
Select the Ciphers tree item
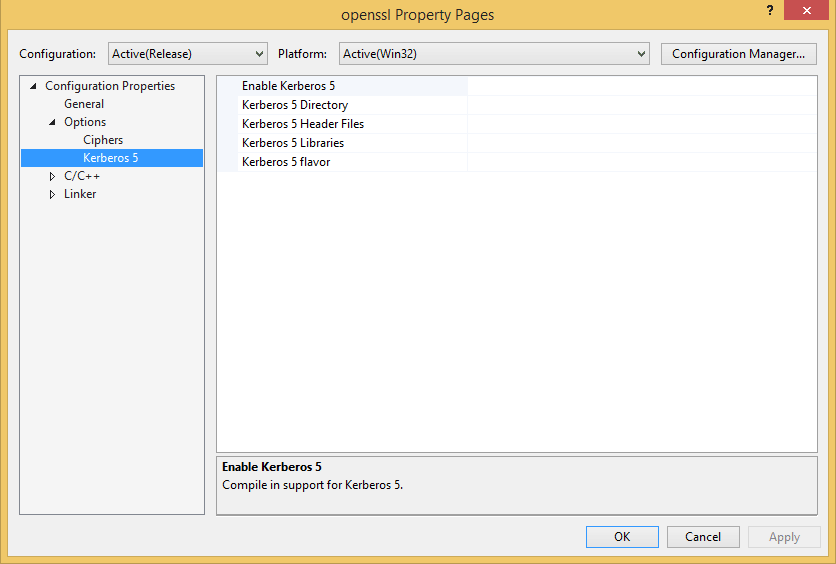[x=103, y=140]
